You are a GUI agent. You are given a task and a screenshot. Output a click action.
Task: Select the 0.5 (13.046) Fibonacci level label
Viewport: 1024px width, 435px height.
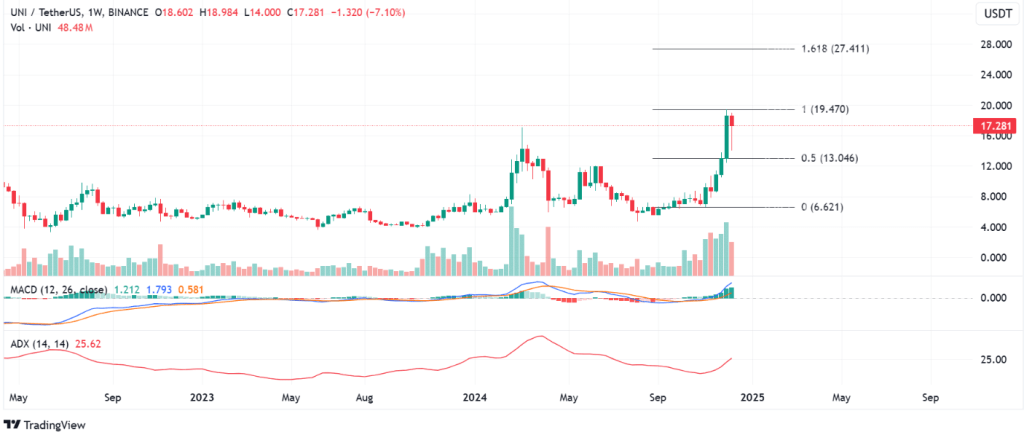(829, 158)
